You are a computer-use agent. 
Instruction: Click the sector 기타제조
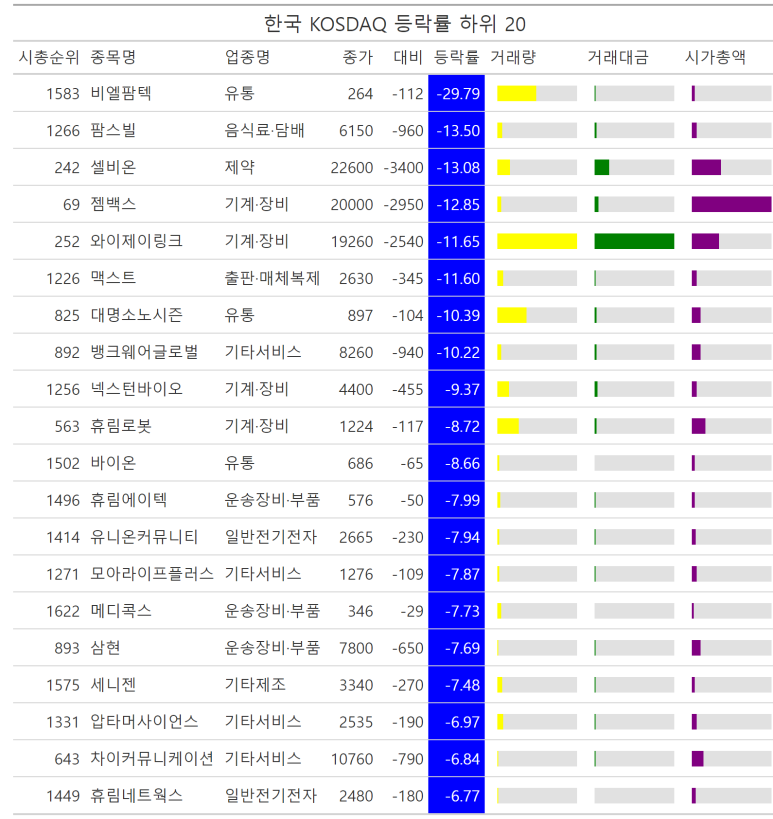click(255, 685)
